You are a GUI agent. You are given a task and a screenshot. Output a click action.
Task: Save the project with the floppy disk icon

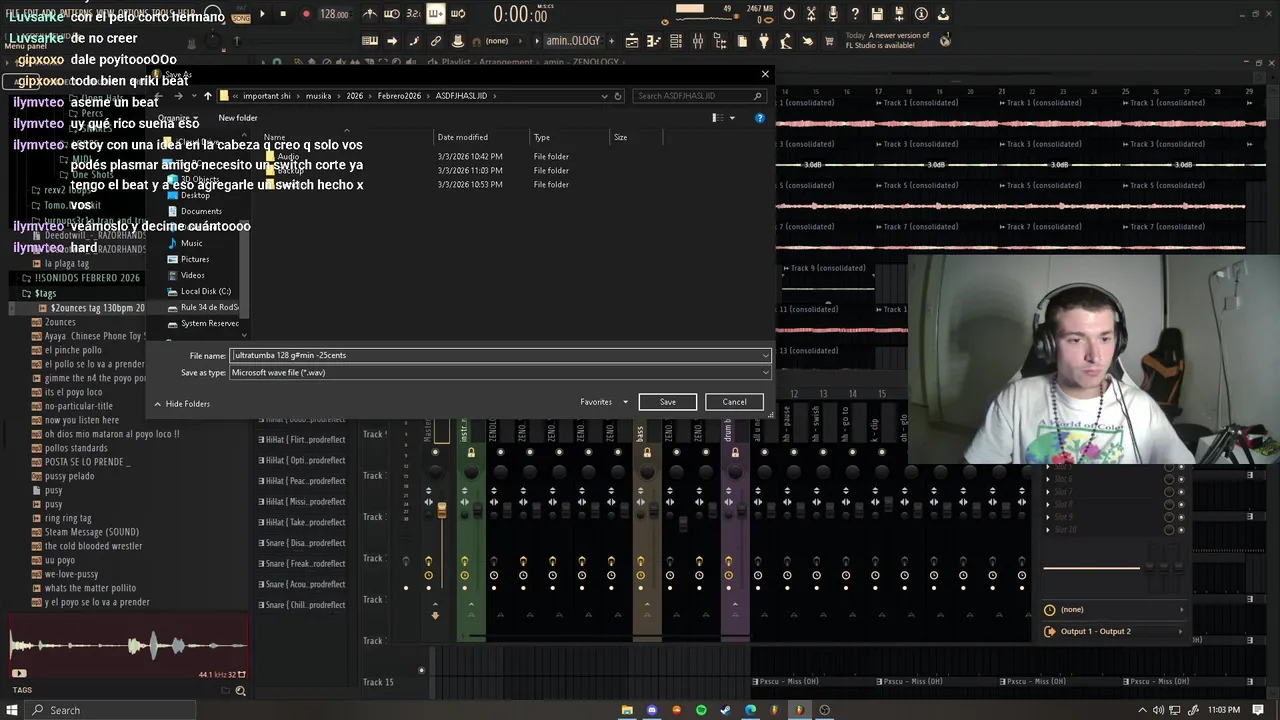pos(877,14)
